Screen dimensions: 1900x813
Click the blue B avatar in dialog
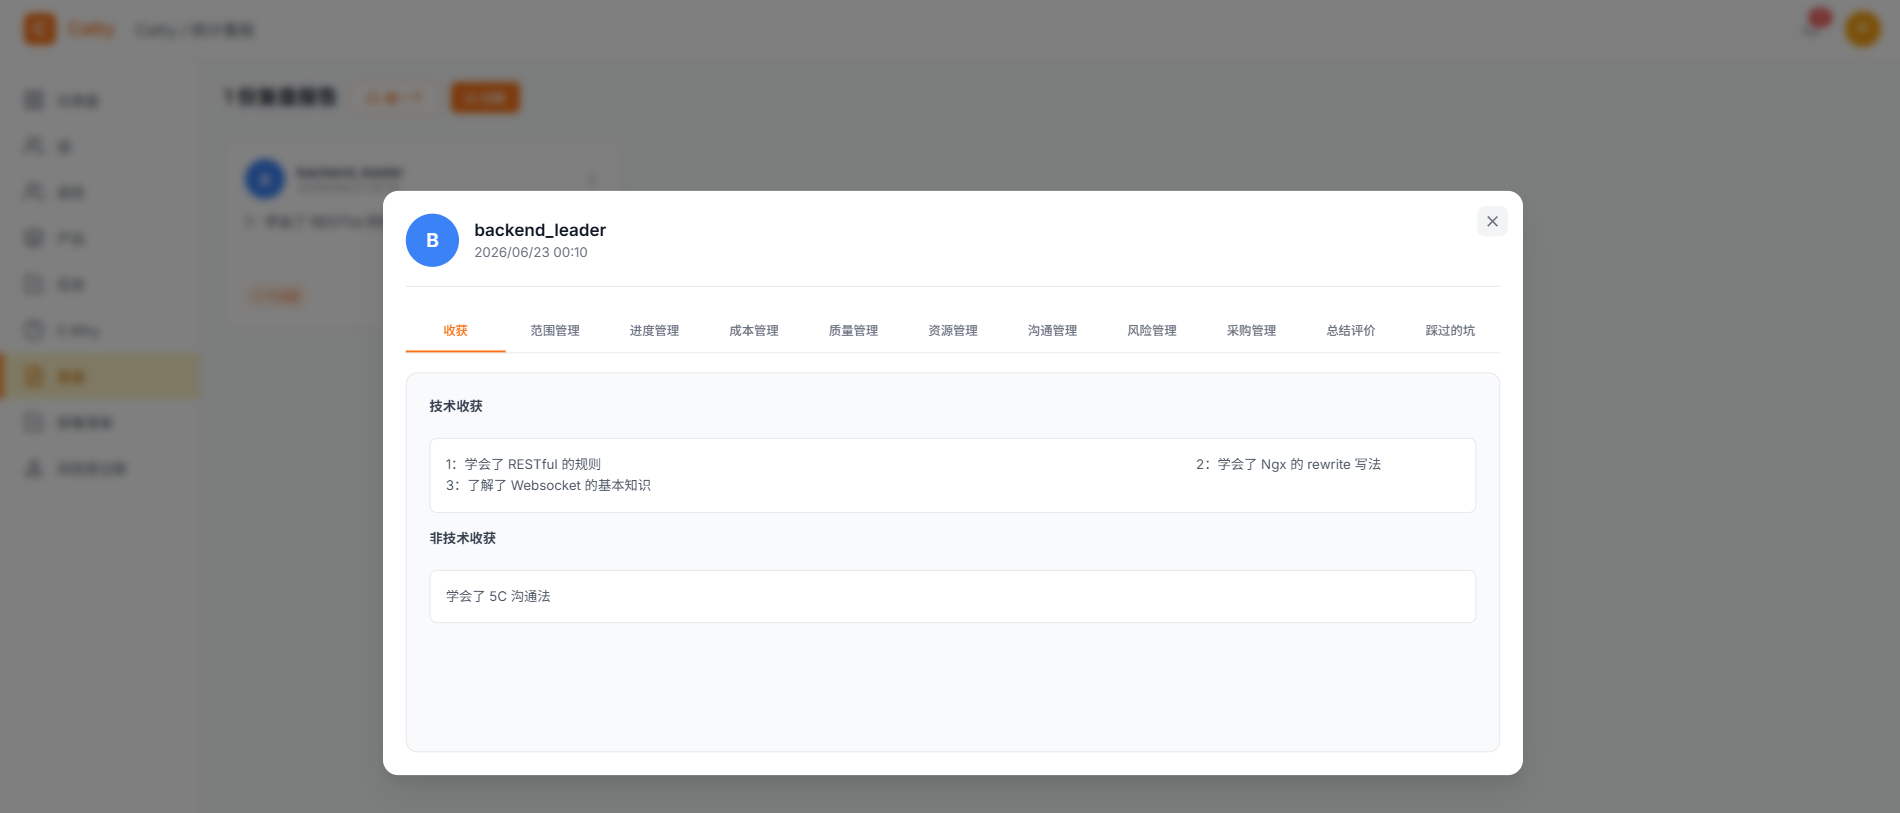[432, 240]
